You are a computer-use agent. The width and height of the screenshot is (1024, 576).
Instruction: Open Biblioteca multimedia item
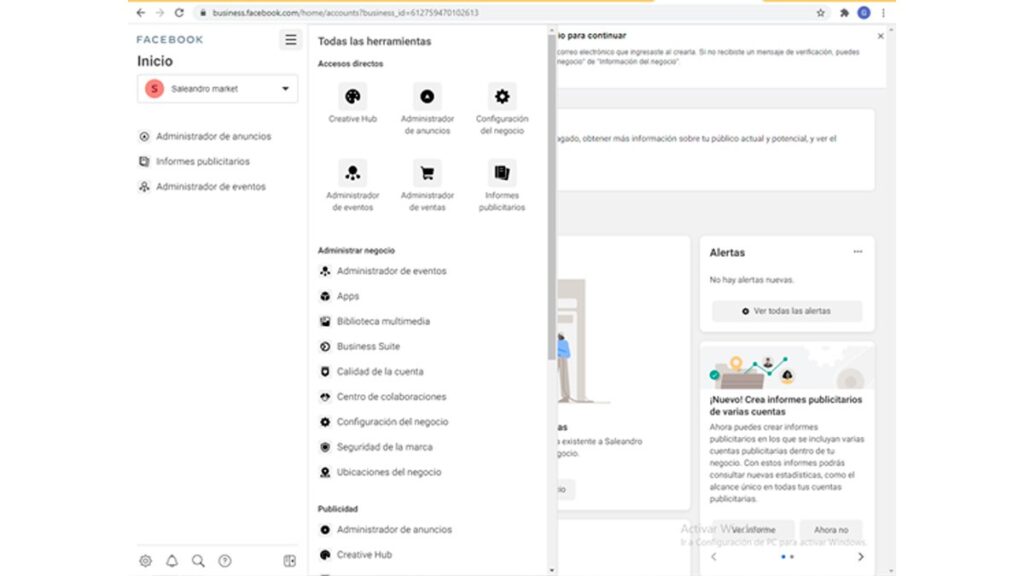pos(374,321)
